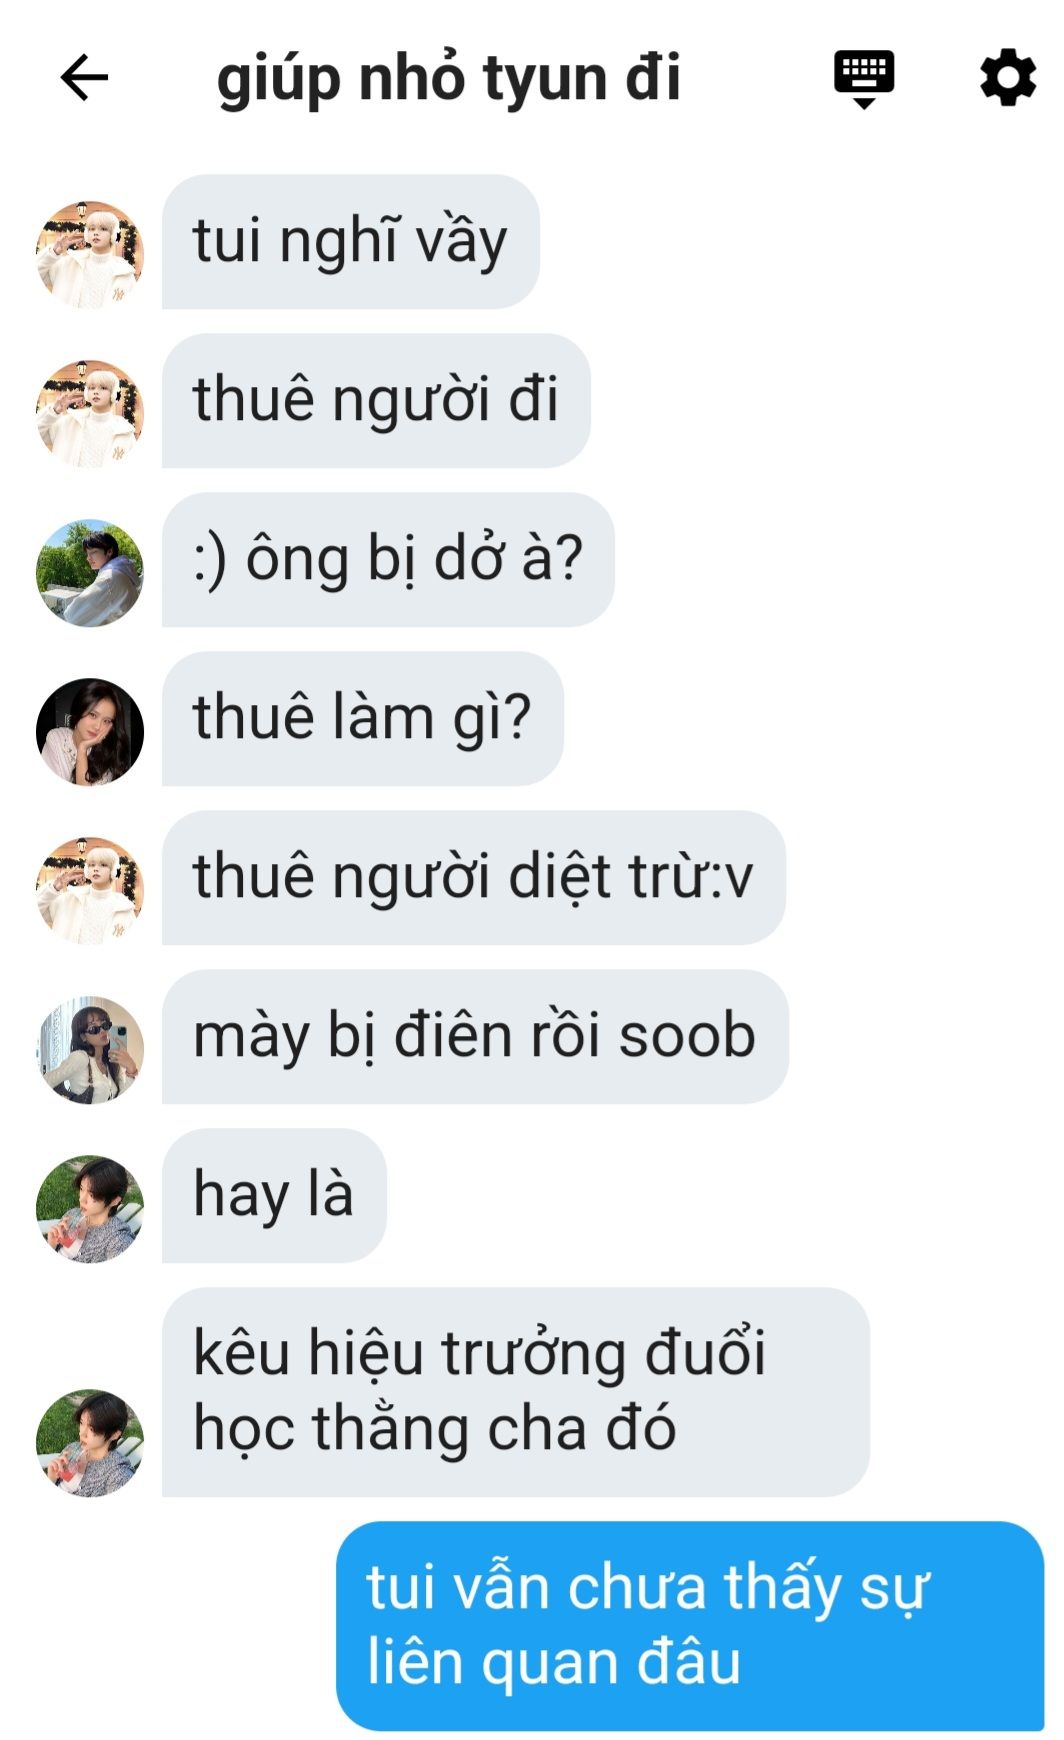Select the 'kêu hiệu trưởng đuổi học' bubble

pyautogui.click(x=516, y=1391)
